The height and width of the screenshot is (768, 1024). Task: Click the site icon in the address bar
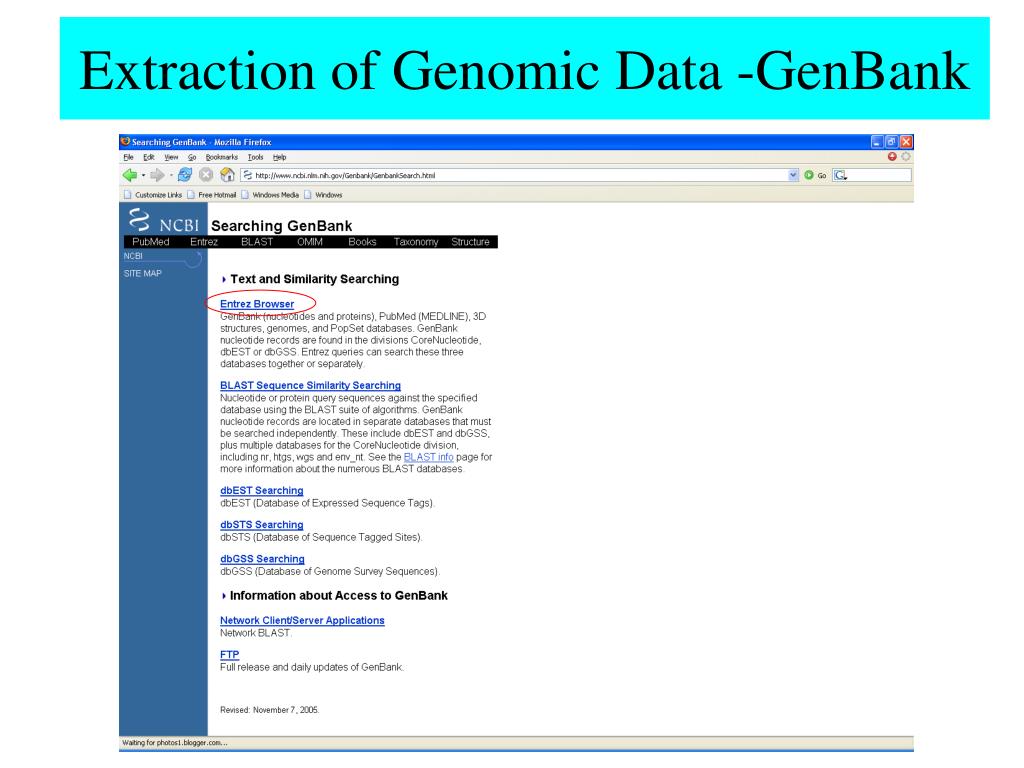(x=248, y=175)
